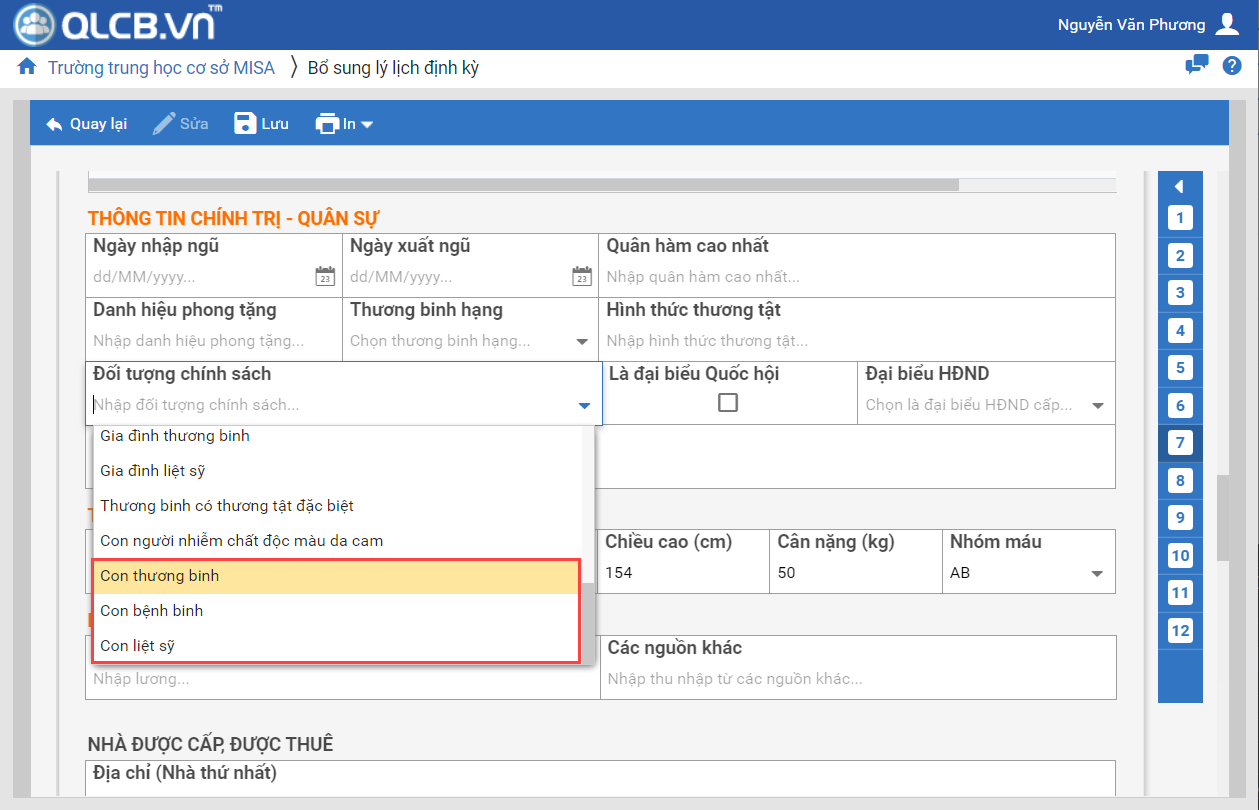This screenshot has width=1259, height=810.
Task: Open the Nhóm máu dropdown
Action: point(1097,574)
